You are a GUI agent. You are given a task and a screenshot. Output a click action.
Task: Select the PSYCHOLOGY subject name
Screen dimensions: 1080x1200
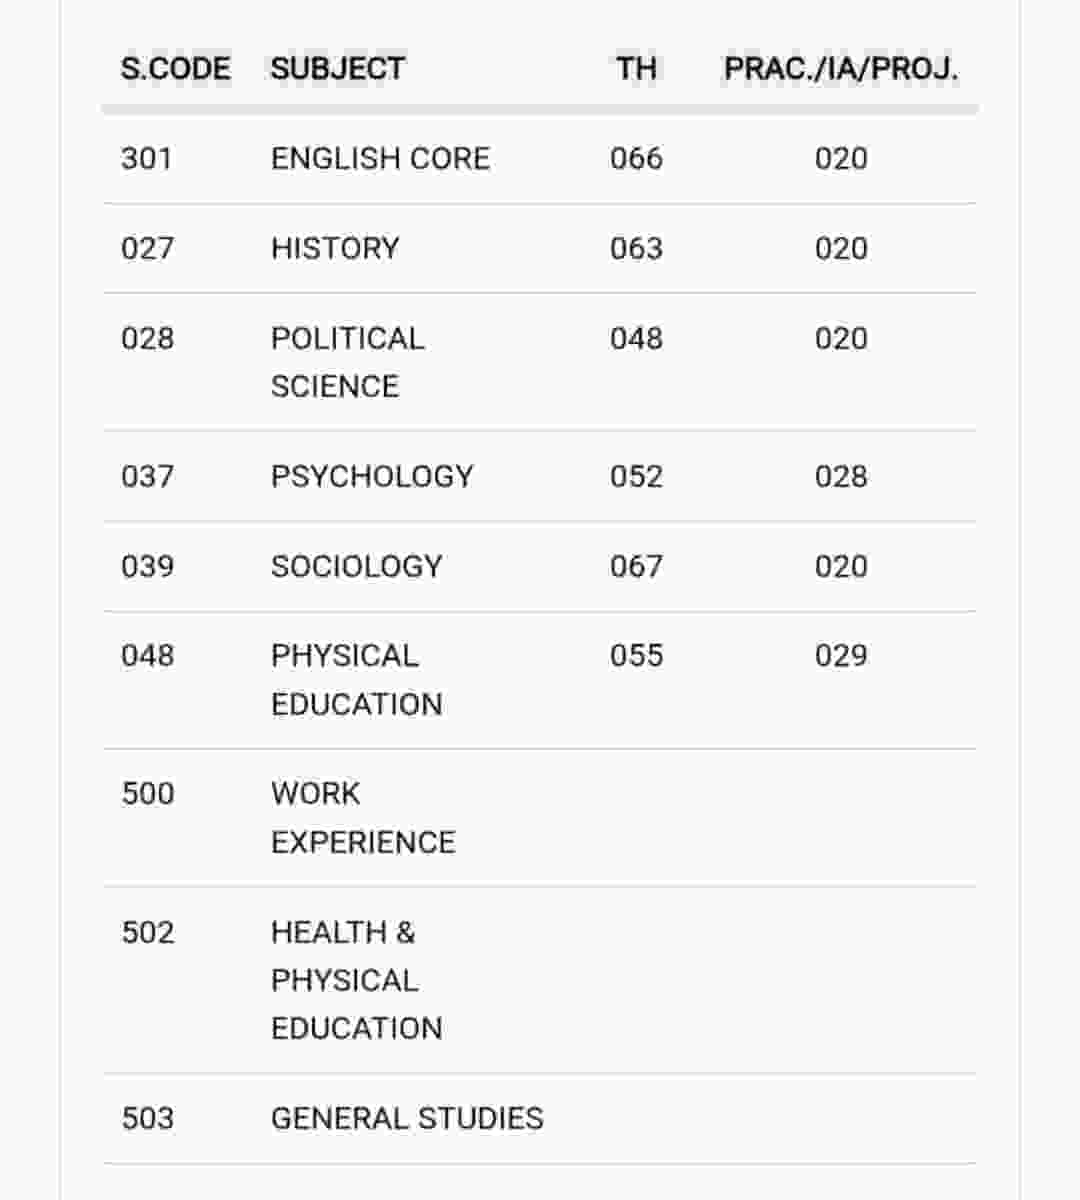point(372,476)
